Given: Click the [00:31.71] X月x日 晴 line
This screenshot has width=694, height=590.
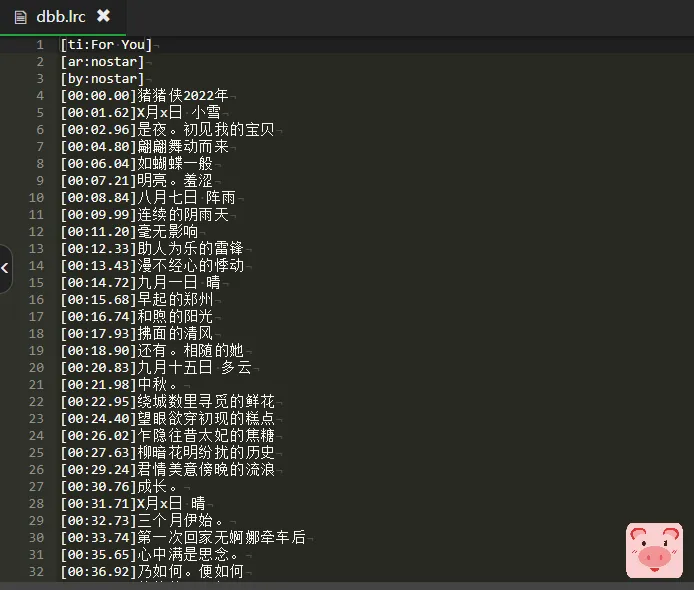Looking at the screenshot, I should [x=133, y=504].
